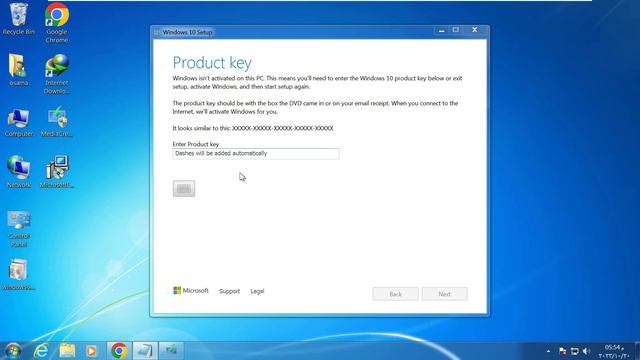Maximize the Windows 10 Setup window

(x=456, y=30)
